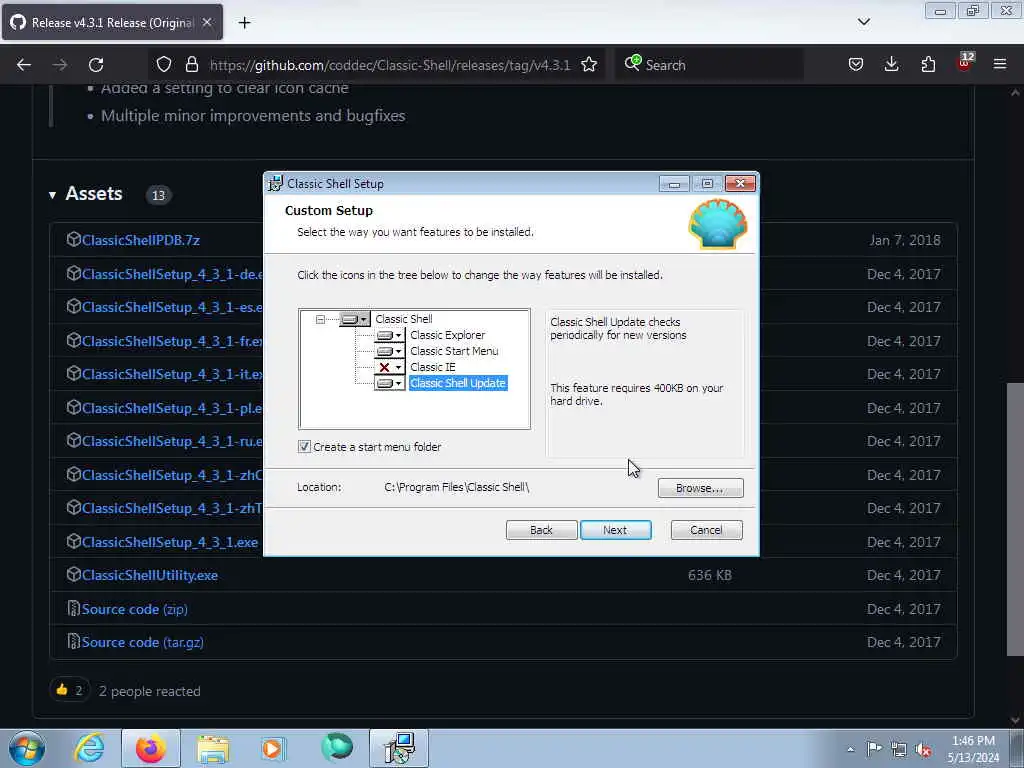This screenshot has height=768, width=1024.
Task: Go back in Firefox
Action: coord(24,65)
